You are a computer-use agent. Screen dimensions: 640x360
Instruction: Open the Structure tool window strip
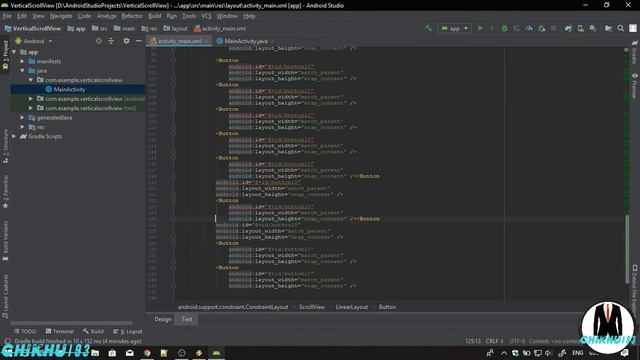pyautogui.click(x=5, y=146)
